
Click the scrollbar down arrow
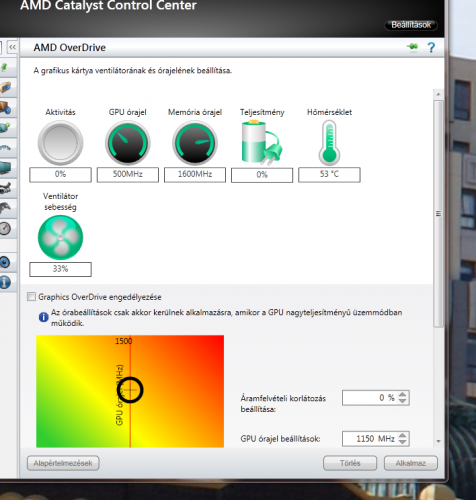coord(438,441)
